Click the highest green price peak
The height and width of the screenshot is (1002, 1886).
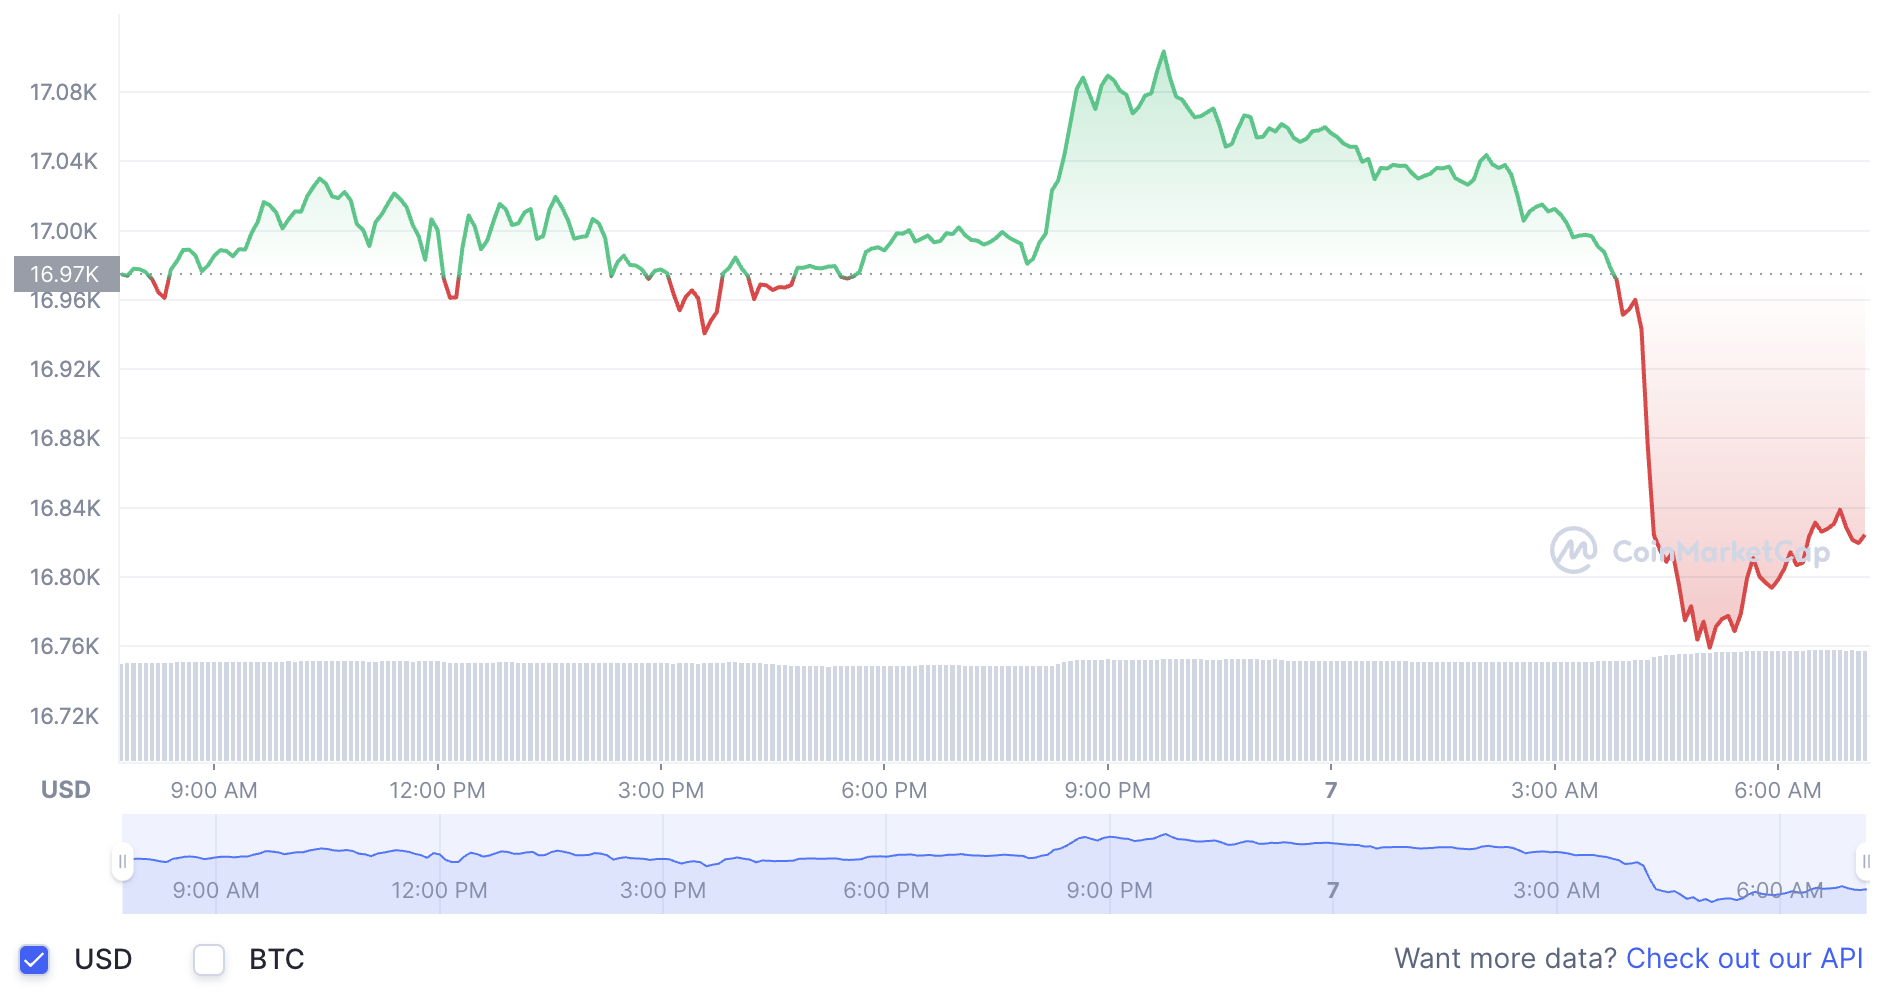[1163, 52]
